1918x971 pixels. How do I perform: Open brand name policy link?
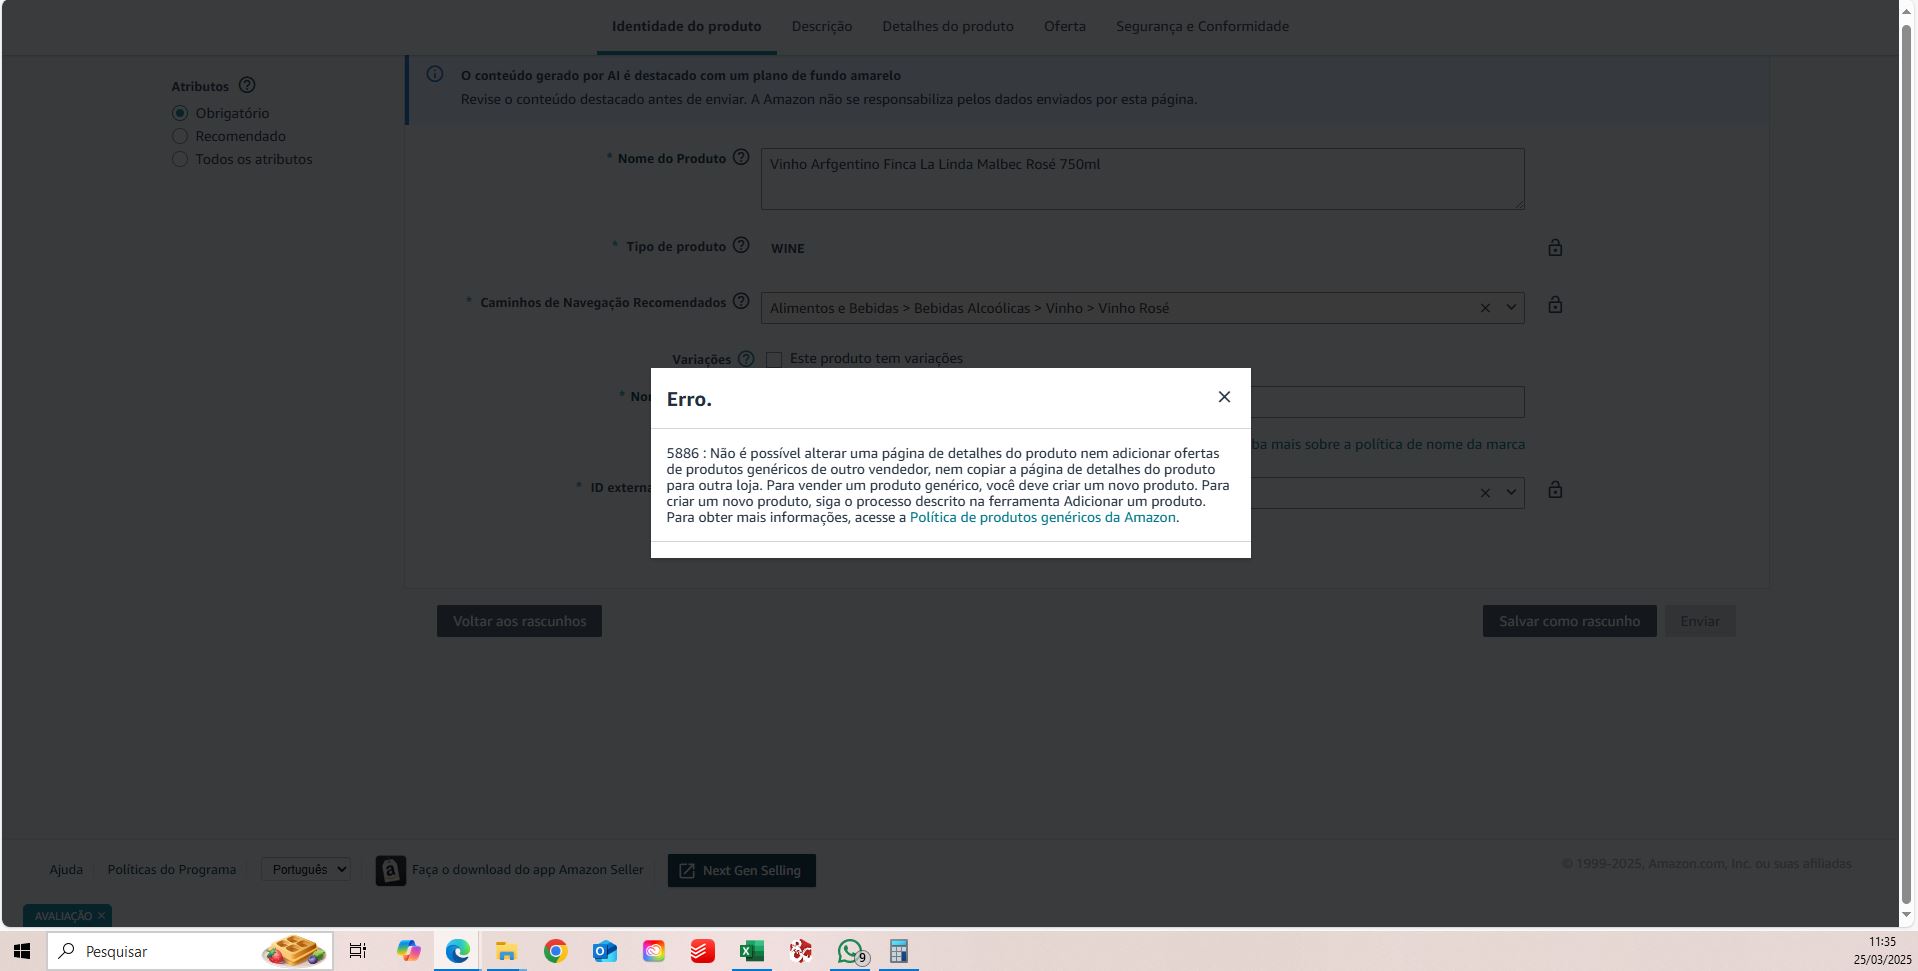1388,444
